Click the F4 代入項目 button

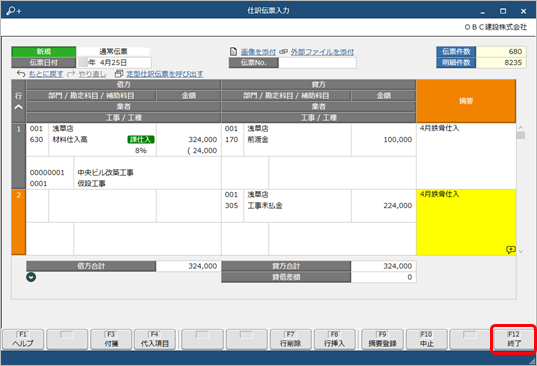(x=155, y=339)
